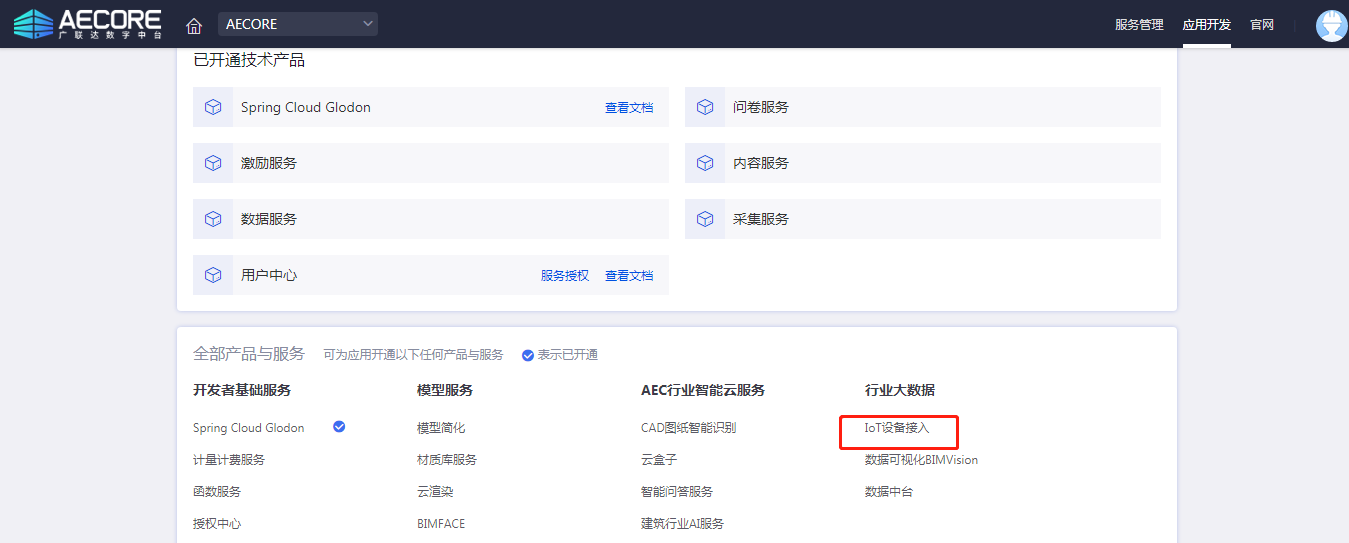The image size is (1349, 543).
Task: Click 服务授权 for 用户中心
Action: point(565,276)
